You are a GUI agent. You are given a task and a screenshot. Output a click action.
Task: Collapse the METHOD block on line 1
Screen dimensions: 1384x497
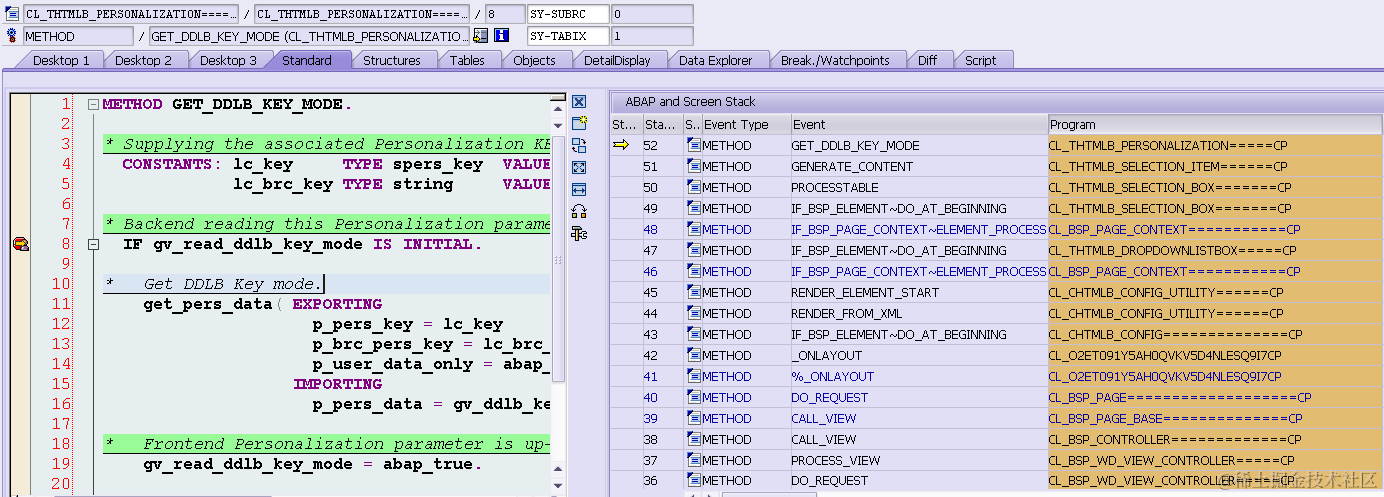(92, 104)
